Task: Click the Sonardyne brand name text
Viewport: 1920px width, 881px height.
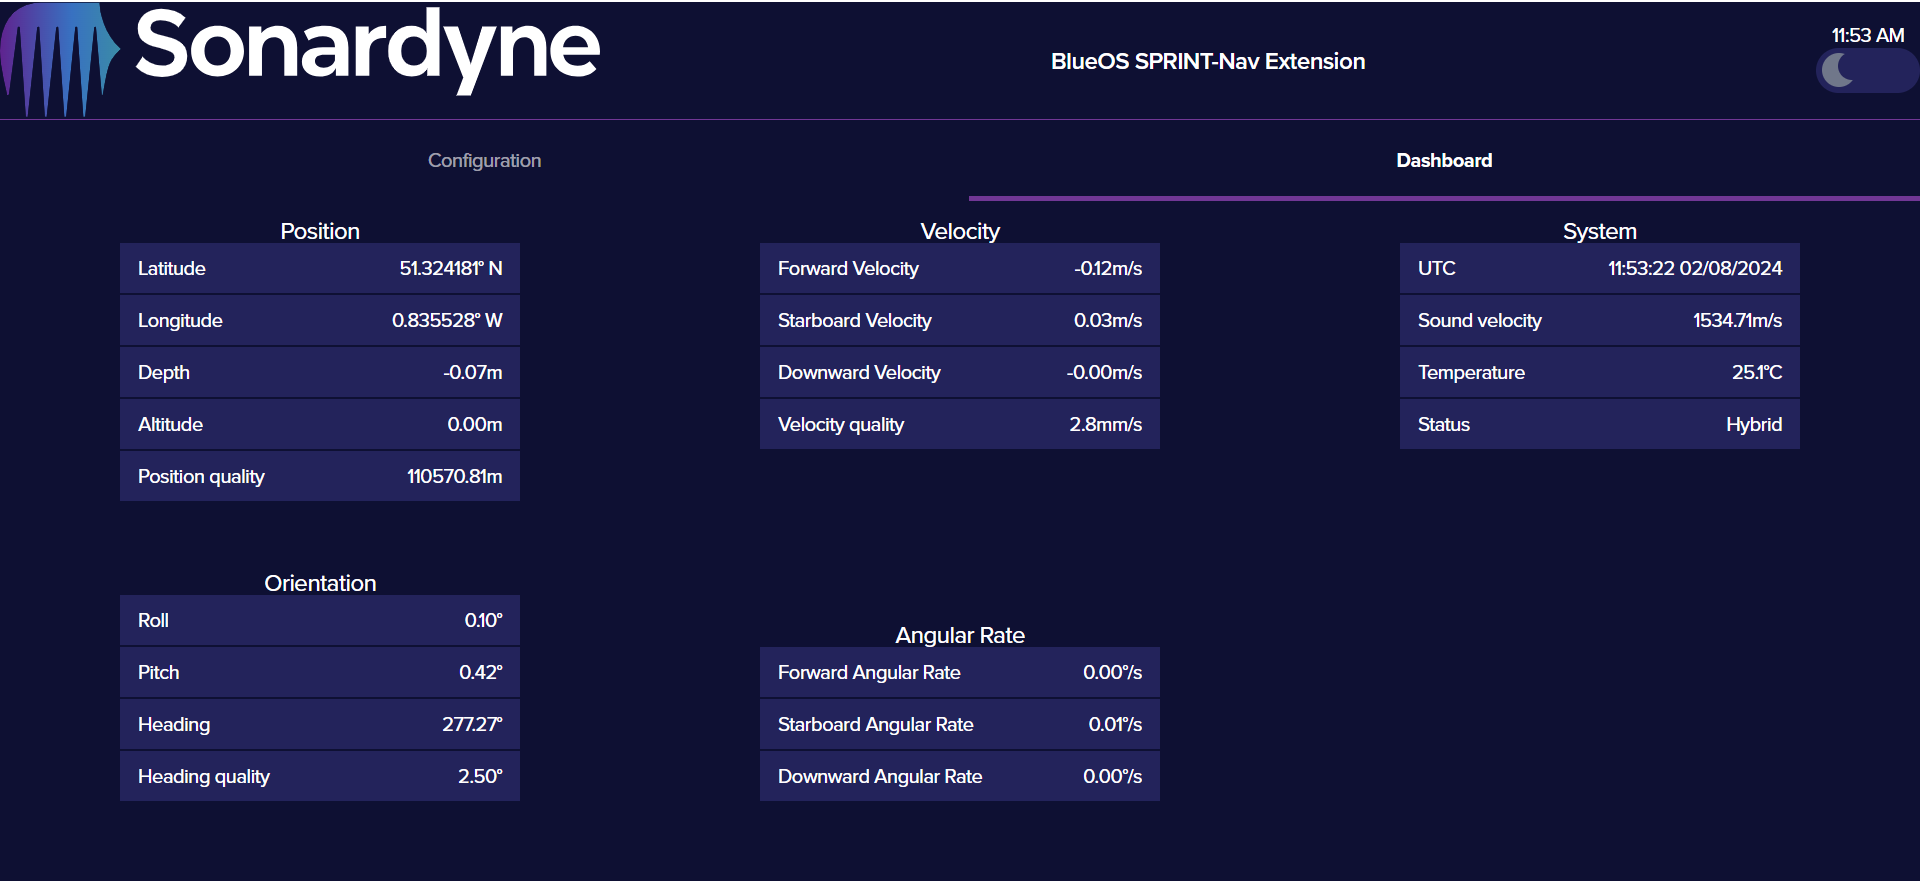Action: [x=367, y=48]
